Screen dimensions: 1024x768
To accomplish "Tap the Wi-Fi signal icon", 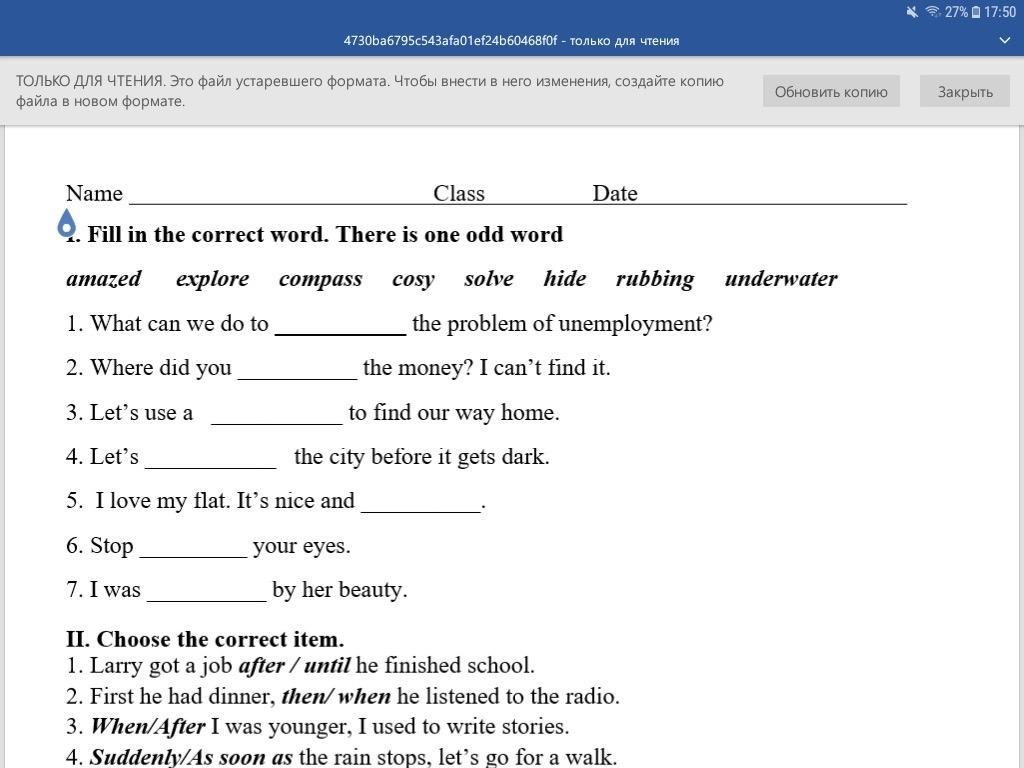I will click(932, 12).
